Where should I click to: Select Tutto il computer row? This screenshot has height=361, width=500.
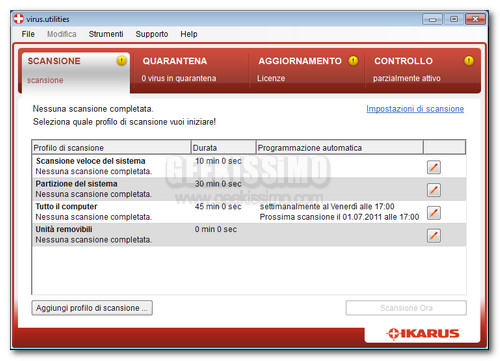tap(249, 212)
